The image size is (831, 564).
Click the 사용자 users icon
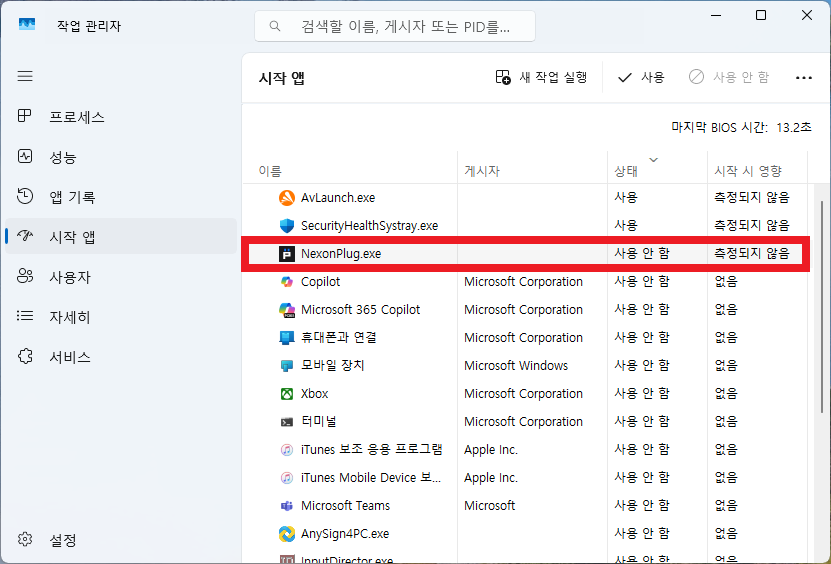point(25,276)
